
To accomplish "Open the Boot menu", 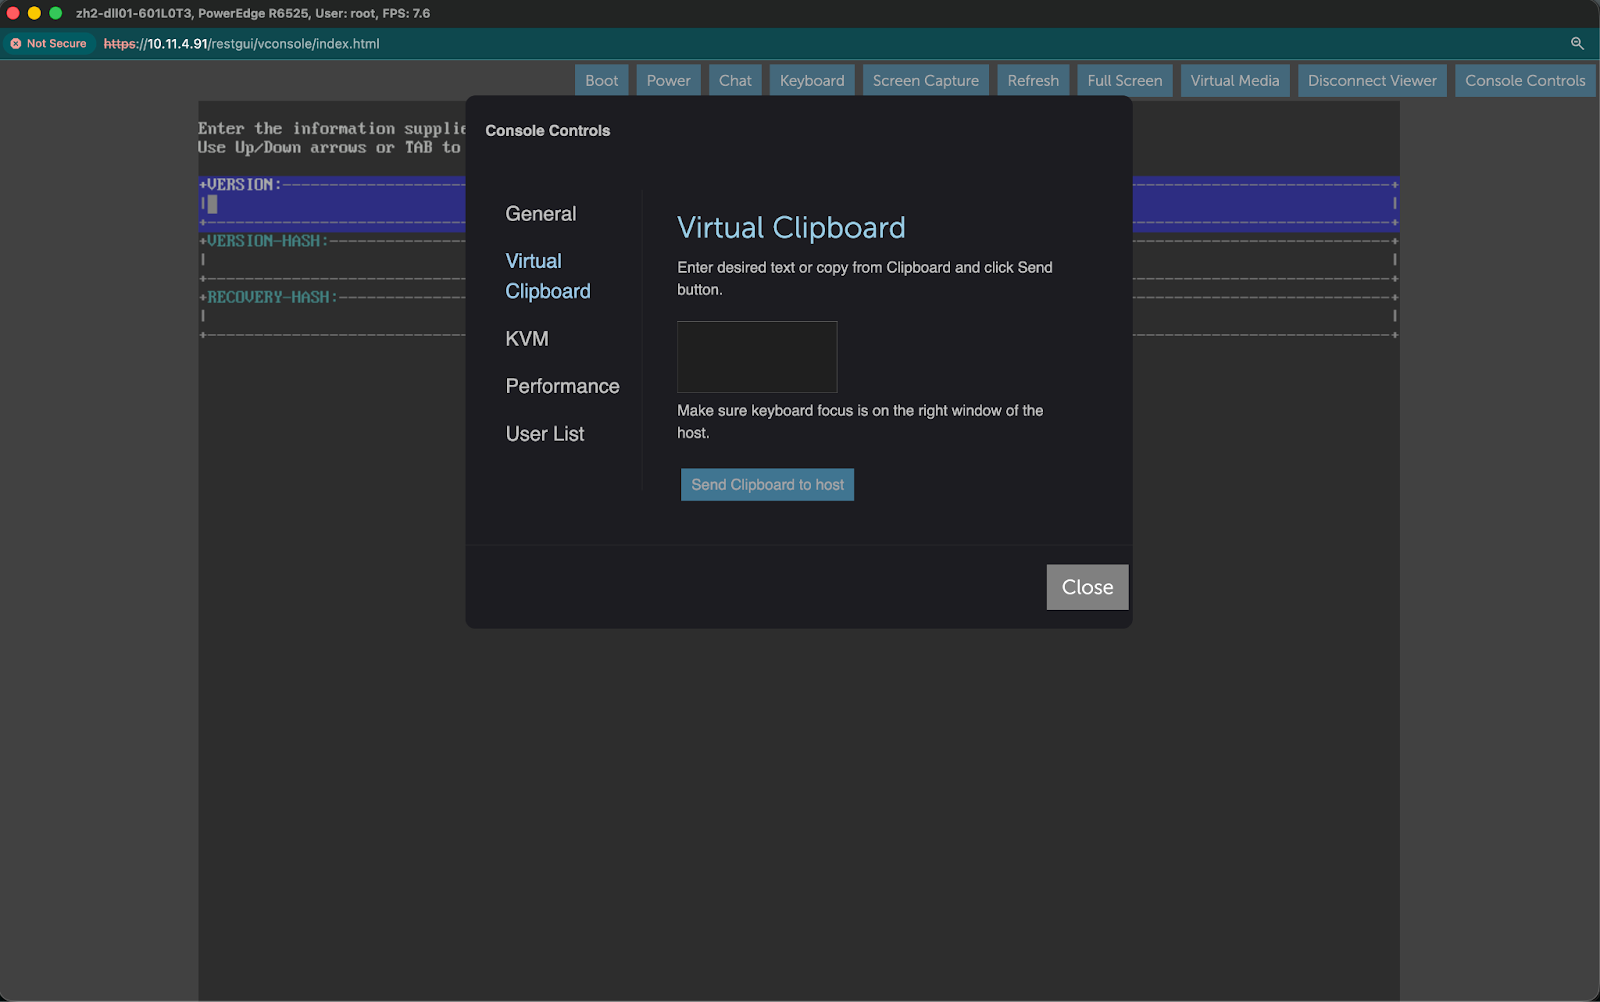I will (x=601, y=80).
